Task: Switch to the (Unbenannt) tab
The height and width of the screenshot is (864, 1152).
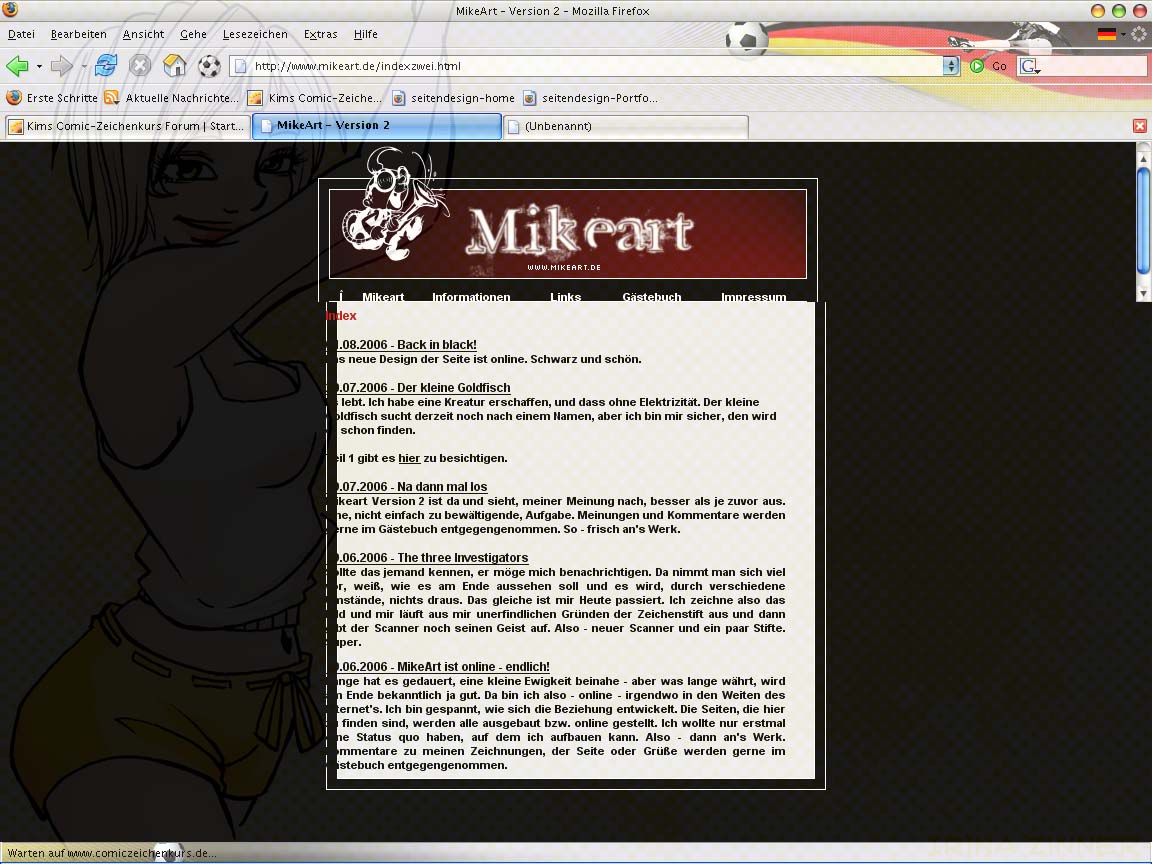Action: pos(625,126)
